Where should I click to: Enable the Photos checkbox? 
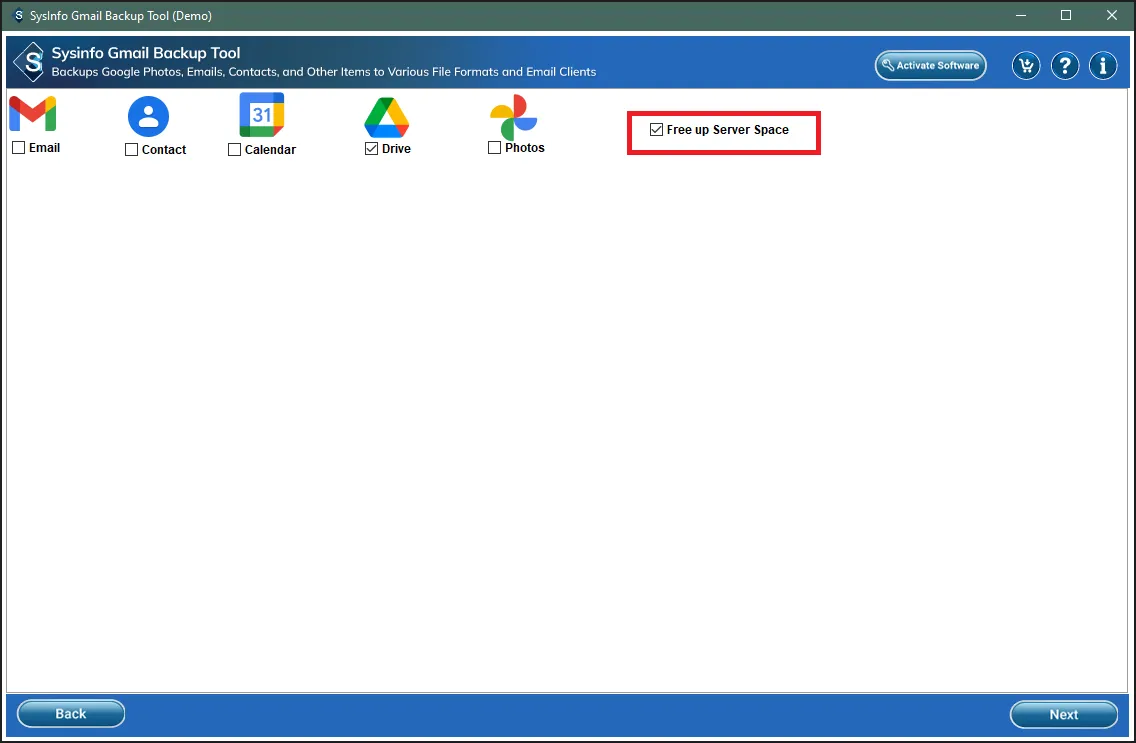pyautogui.click(x=495, y=148)
